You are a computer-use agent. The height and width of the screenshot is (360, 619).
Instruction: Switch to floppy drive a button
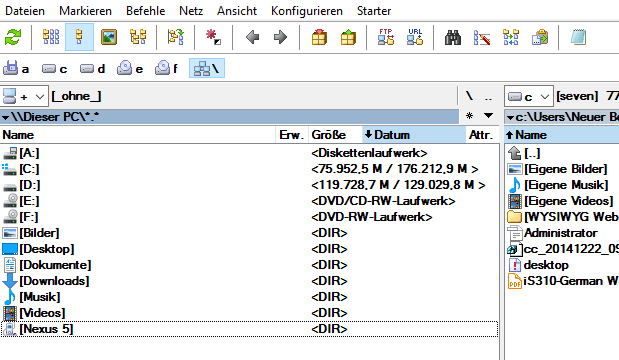(16, 68)
